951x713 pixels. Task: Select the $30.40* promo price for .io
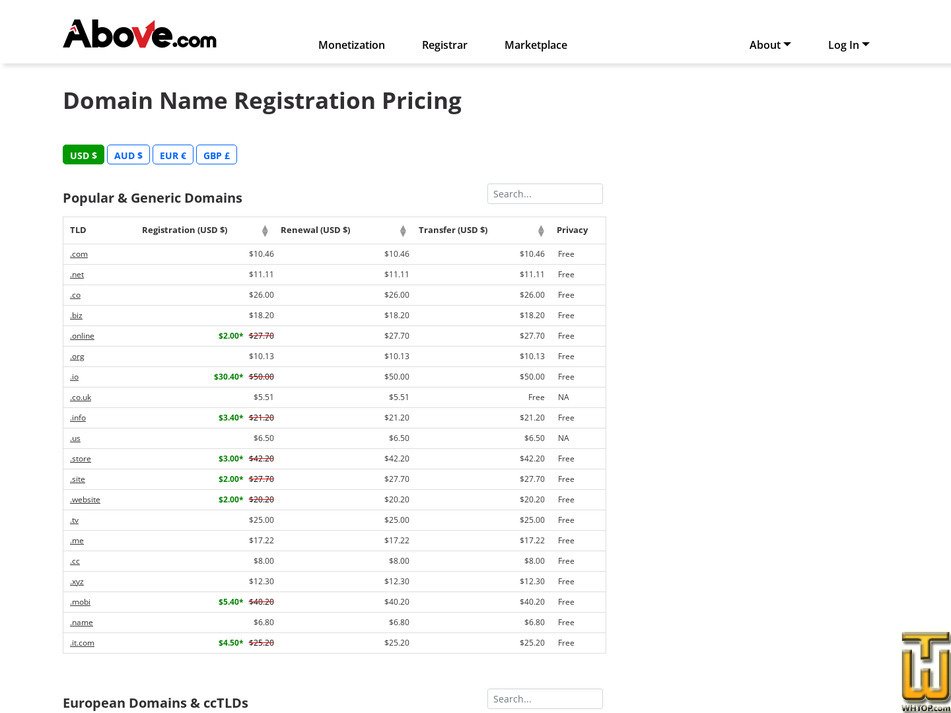click(x=229, y=377)
